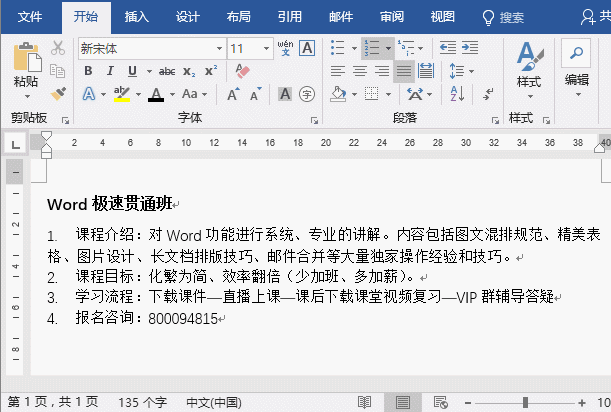Toggle Italic formatting
This screenshot has height=412, width=611.
pos(109,71)
